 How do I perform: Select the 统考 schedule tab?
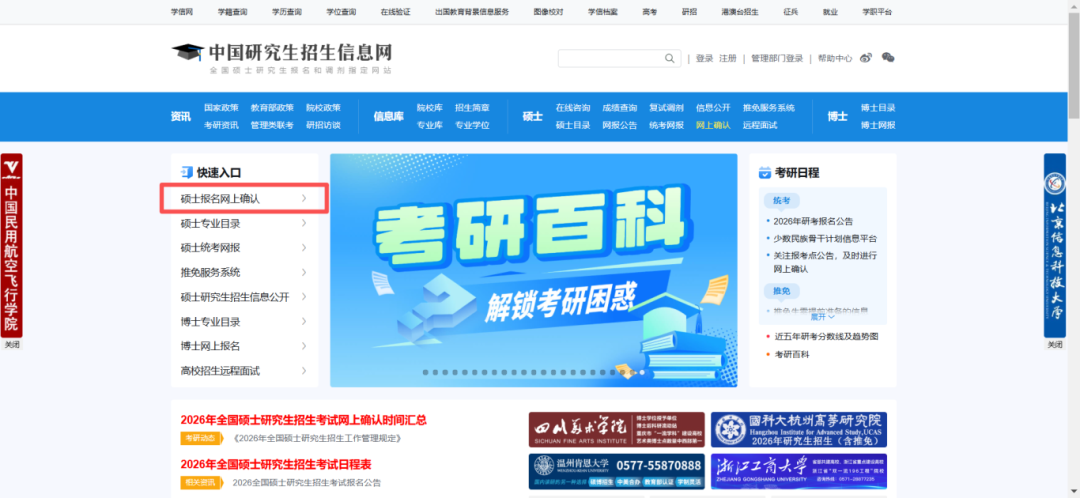pos(781,200)
